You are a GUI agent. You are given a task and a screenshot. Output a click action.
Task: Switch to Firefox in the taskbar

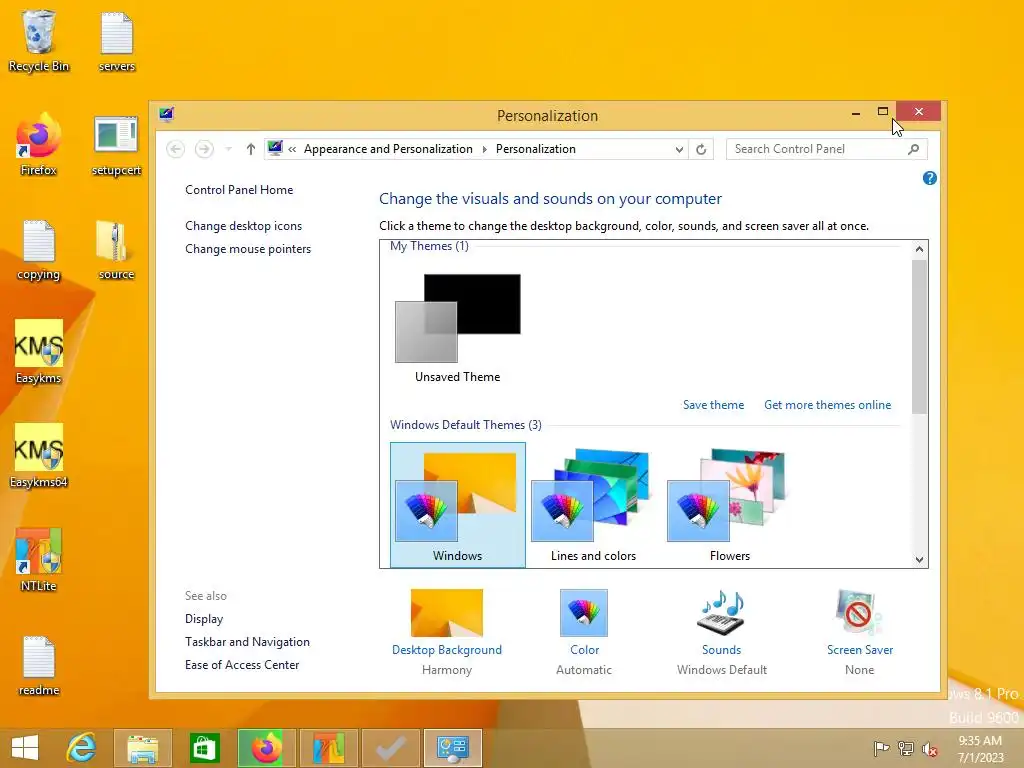click(266, 748)
